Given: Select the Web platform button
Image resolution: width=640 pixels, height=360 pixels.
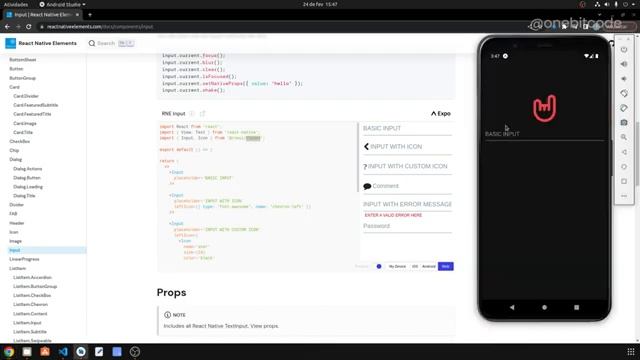Looking at the screenshot, I should click(446, 266).
